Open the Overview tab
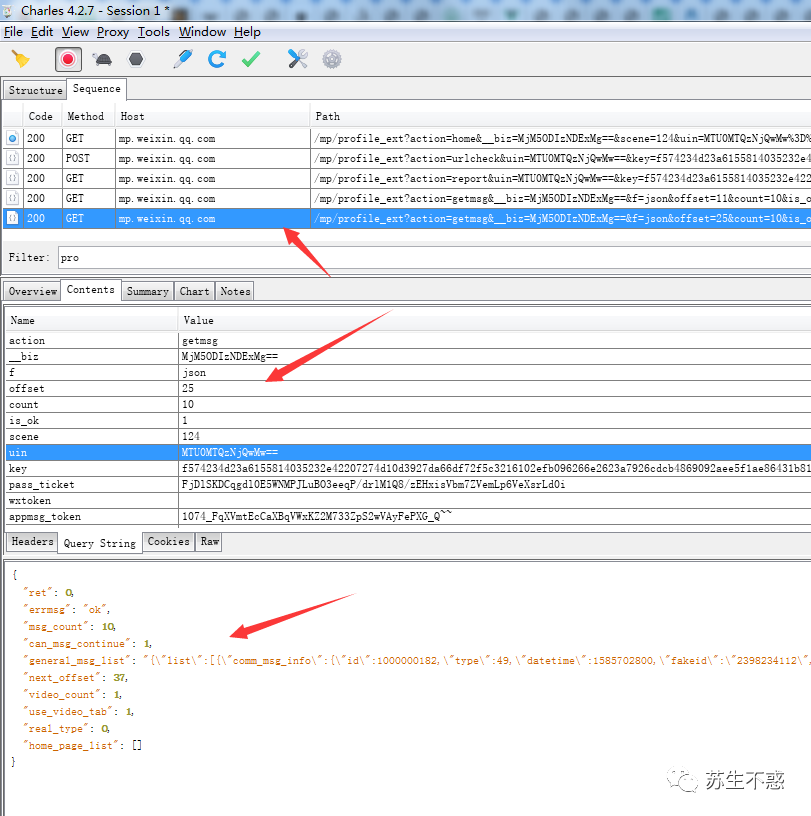 click(x=32, y=291)
